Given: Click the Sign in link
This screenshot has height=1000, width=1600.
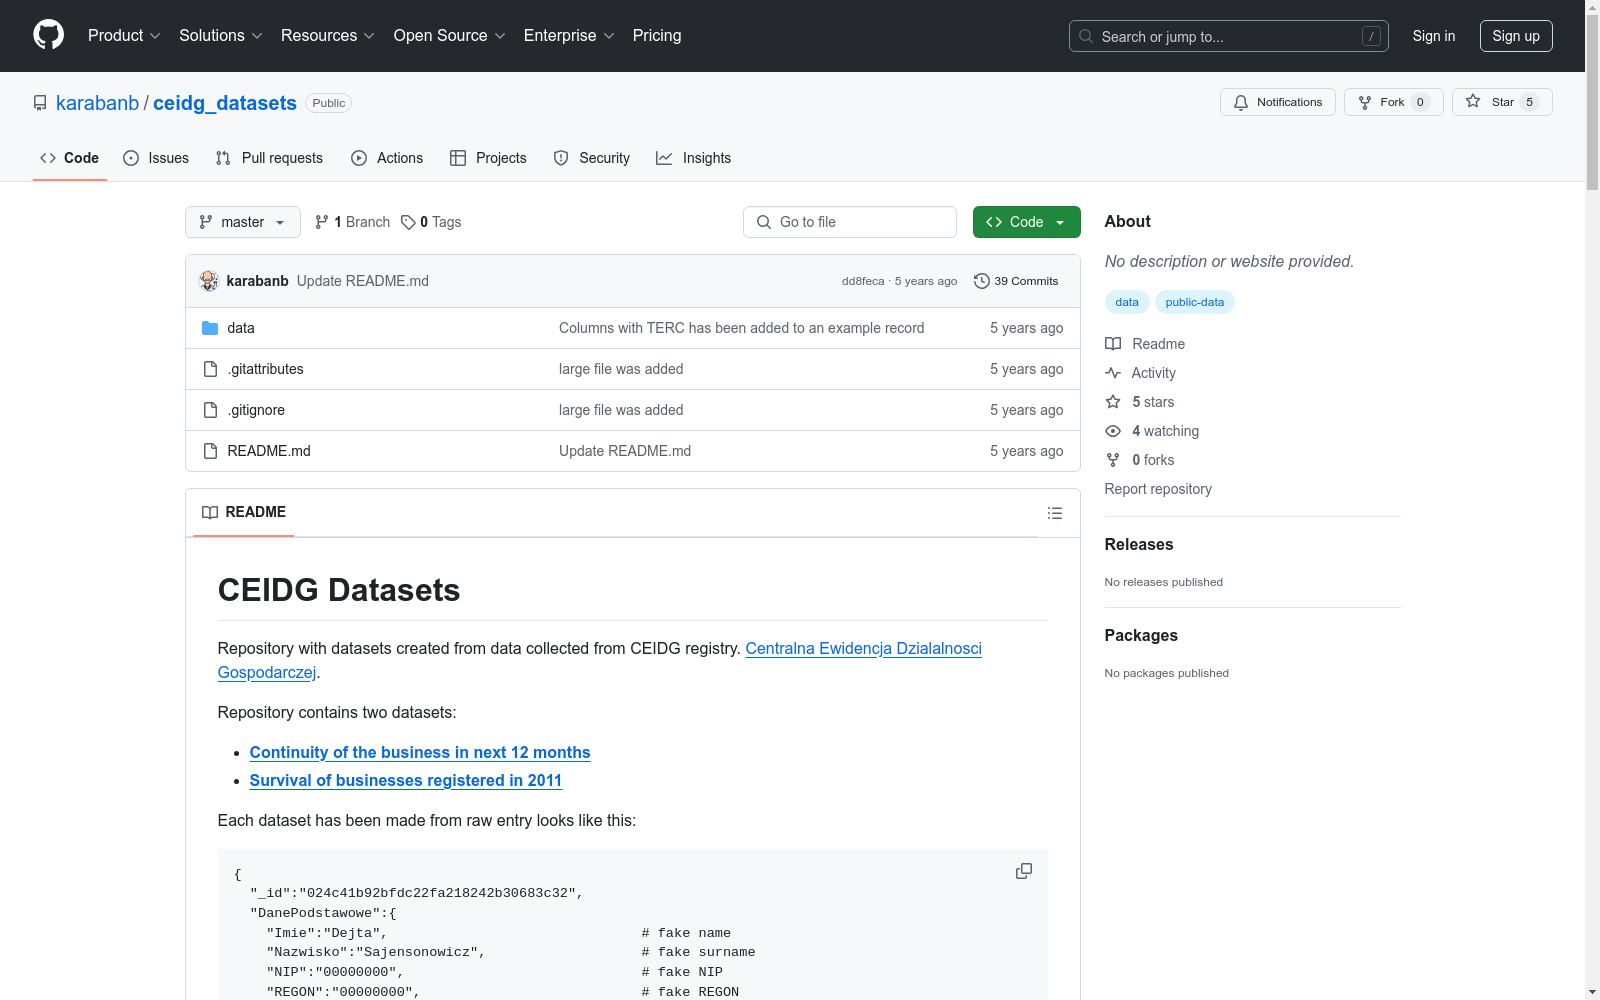Looking at the screenshot, I should click(1433, 36).
